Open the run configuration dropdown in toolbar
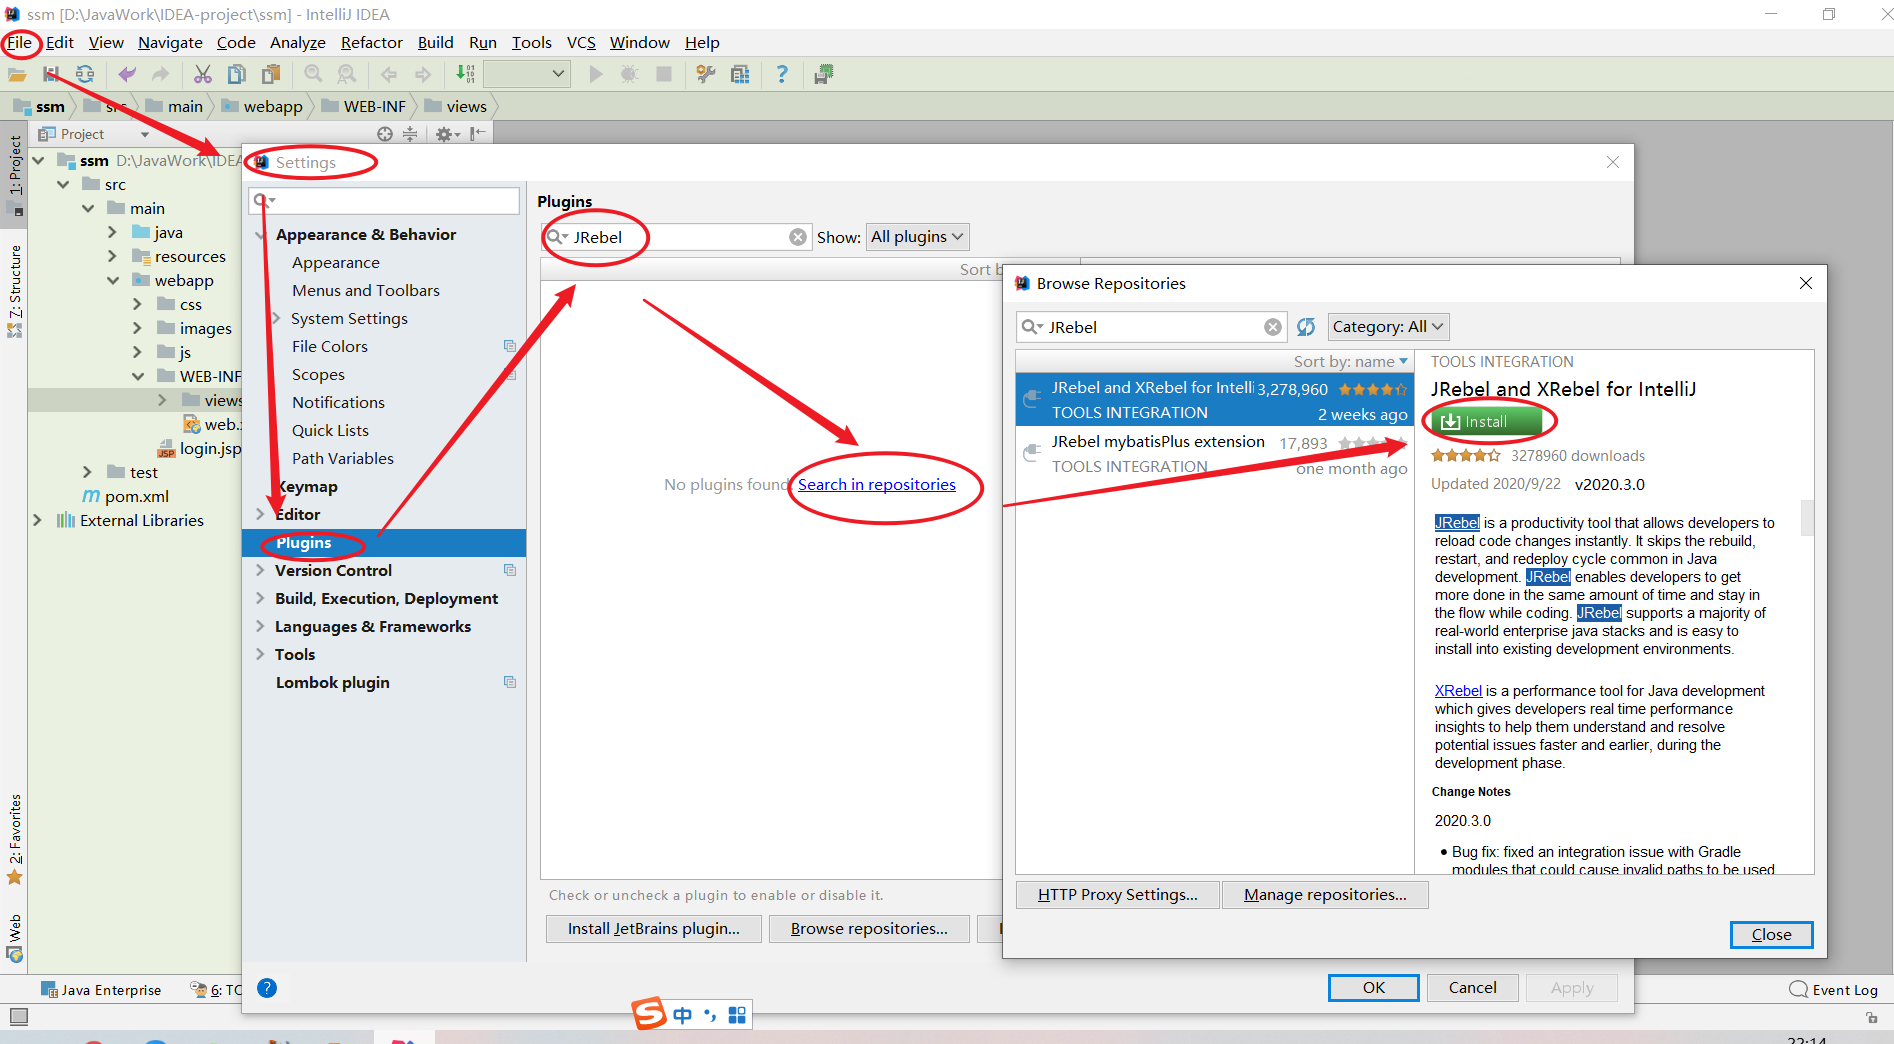 (527, 74)
